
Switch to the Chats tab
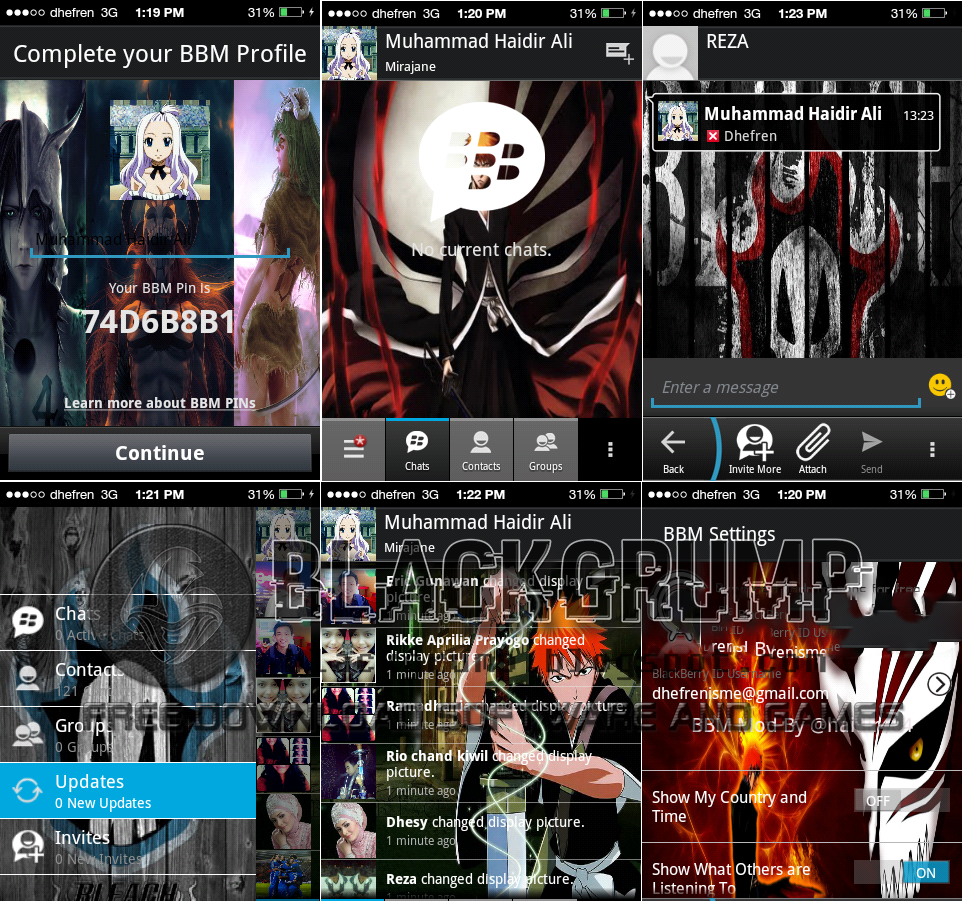coord(417,448)
